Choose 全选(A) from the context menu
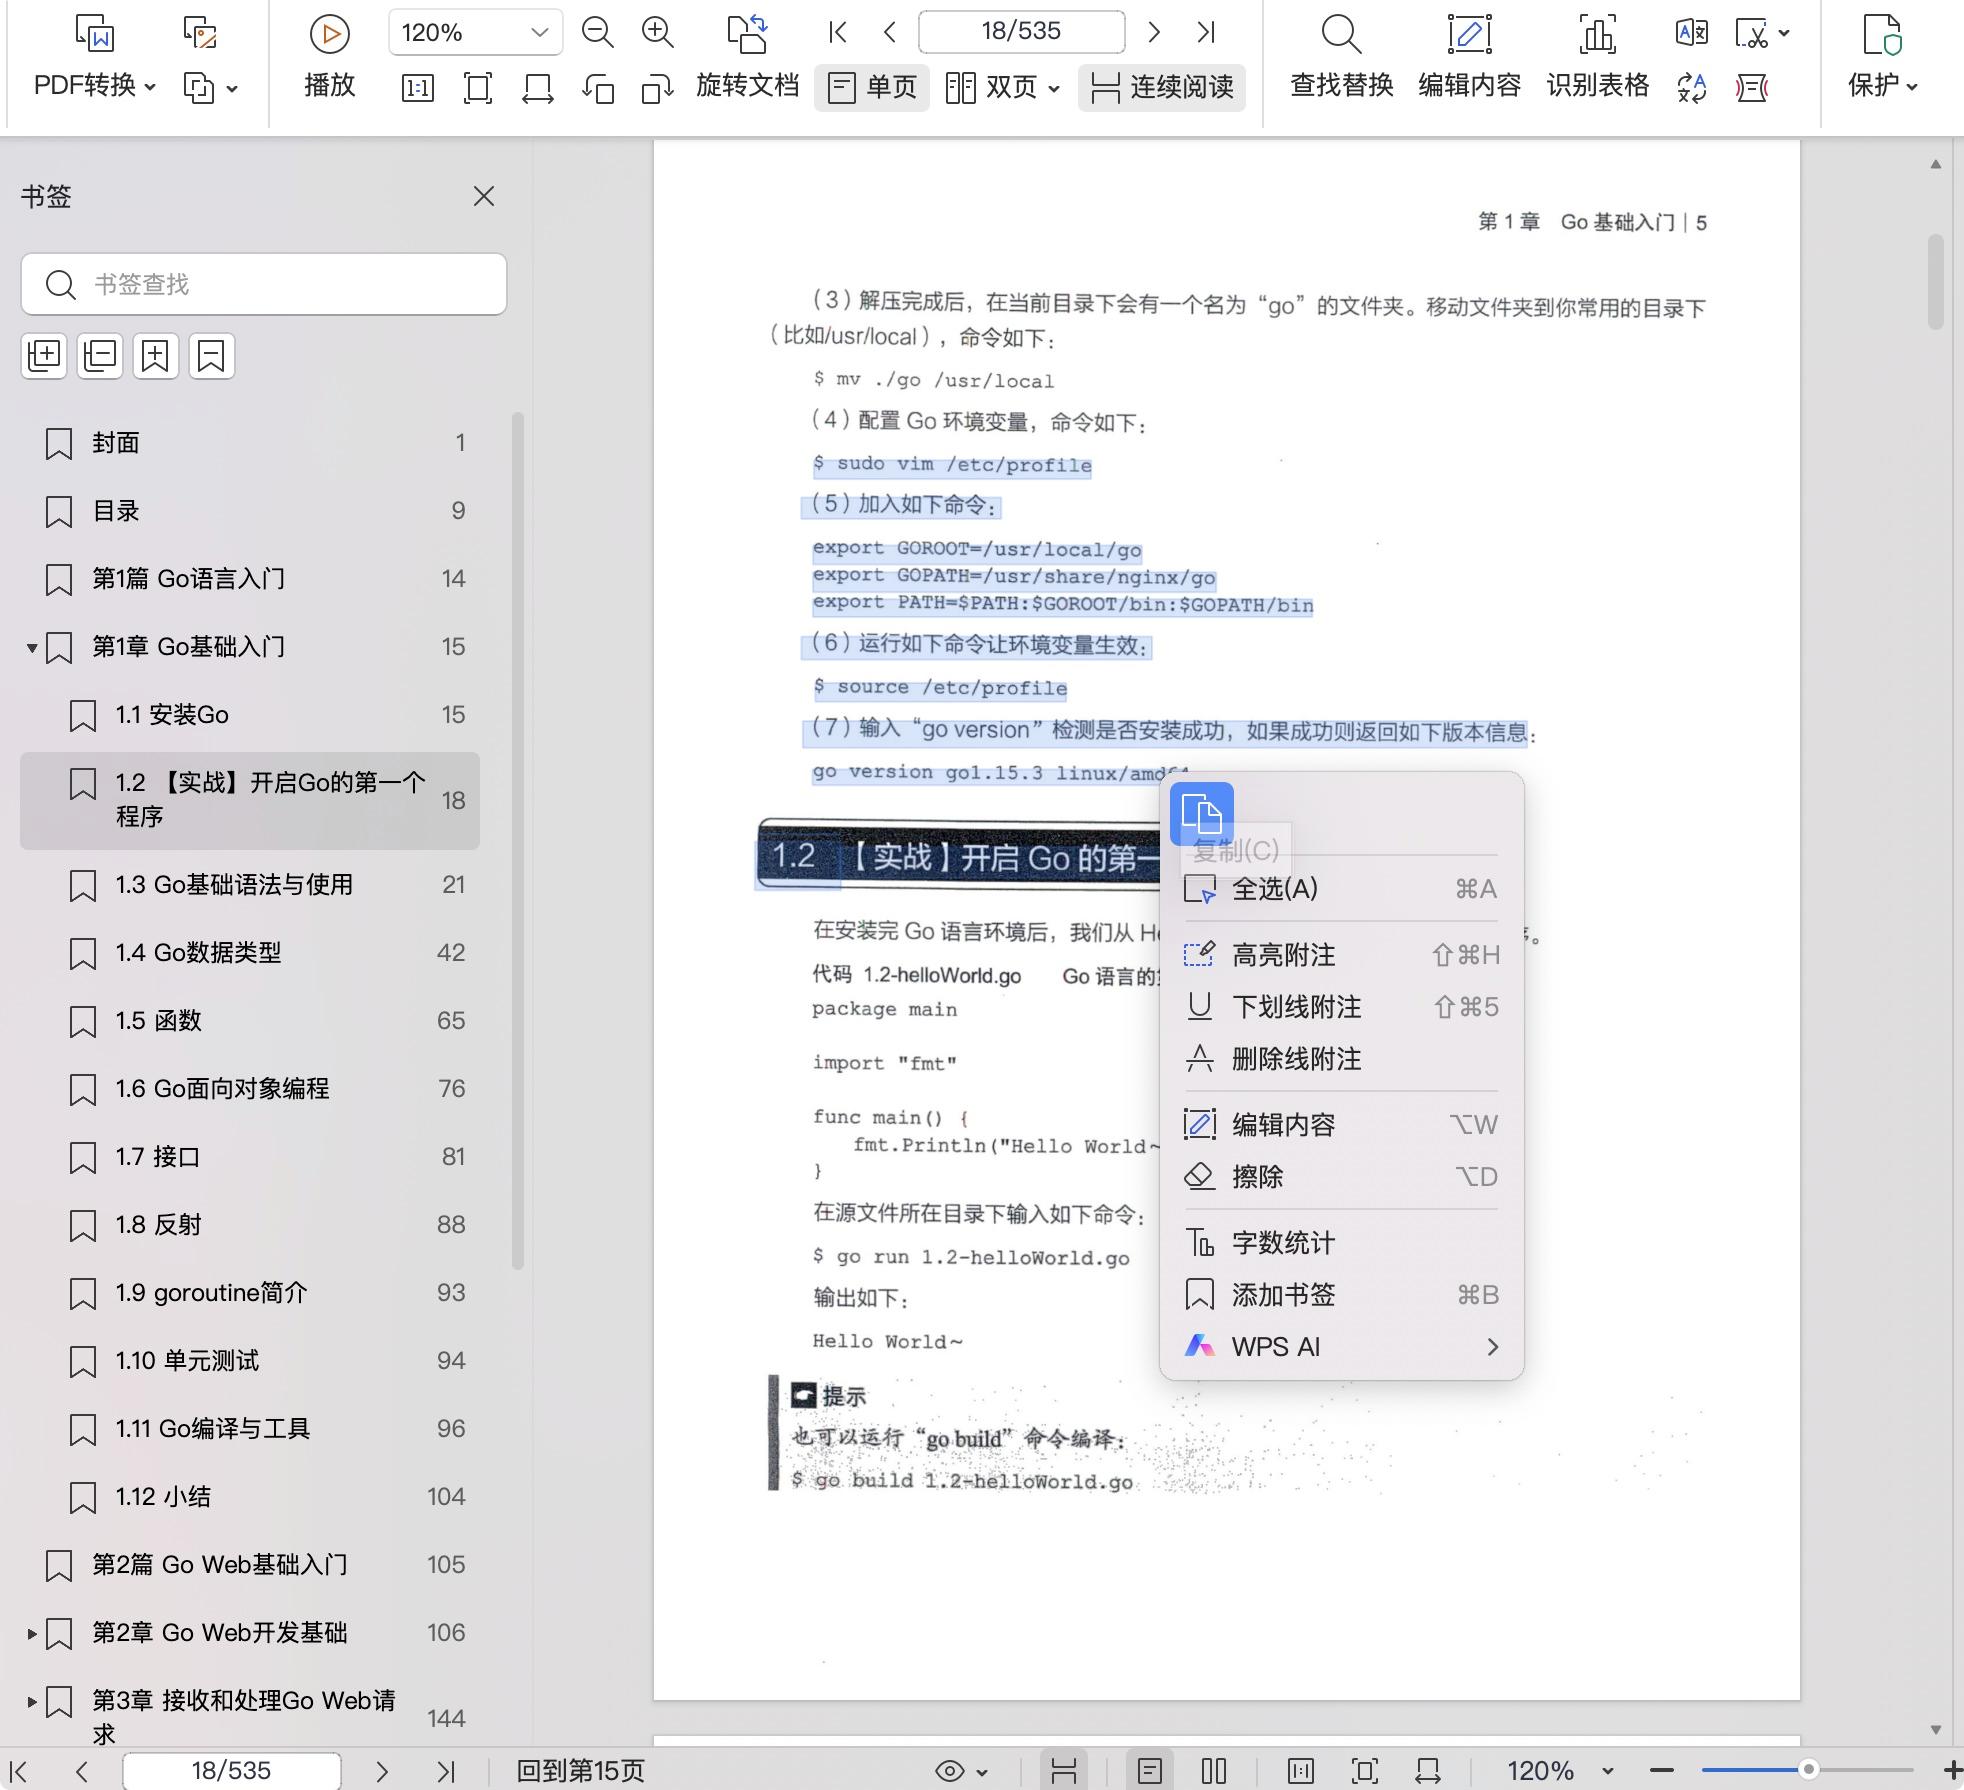 coord(1341,889)
